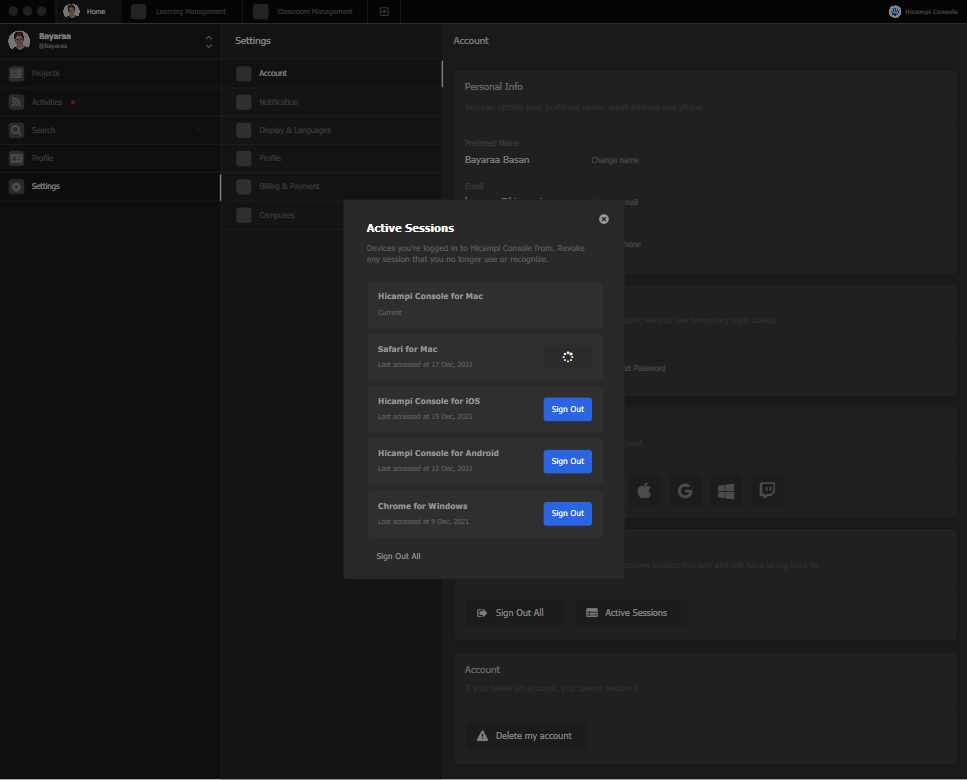
Task: Connect the Microsoft login icon
Action: click(726, 490)
